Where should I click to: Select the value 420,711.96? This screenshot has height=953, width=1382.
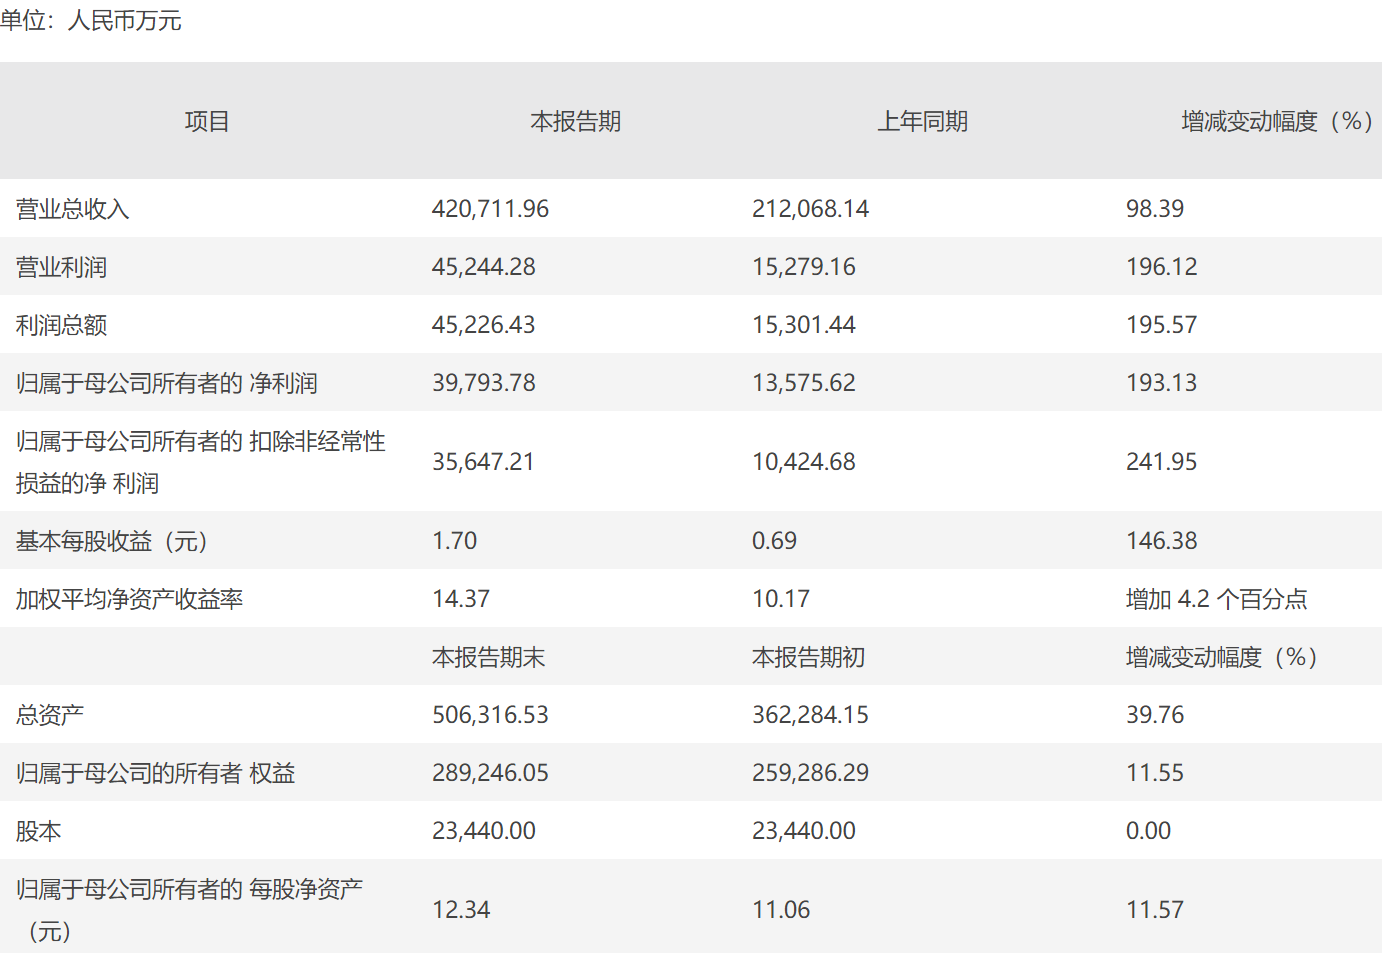[x=490, y=209]
